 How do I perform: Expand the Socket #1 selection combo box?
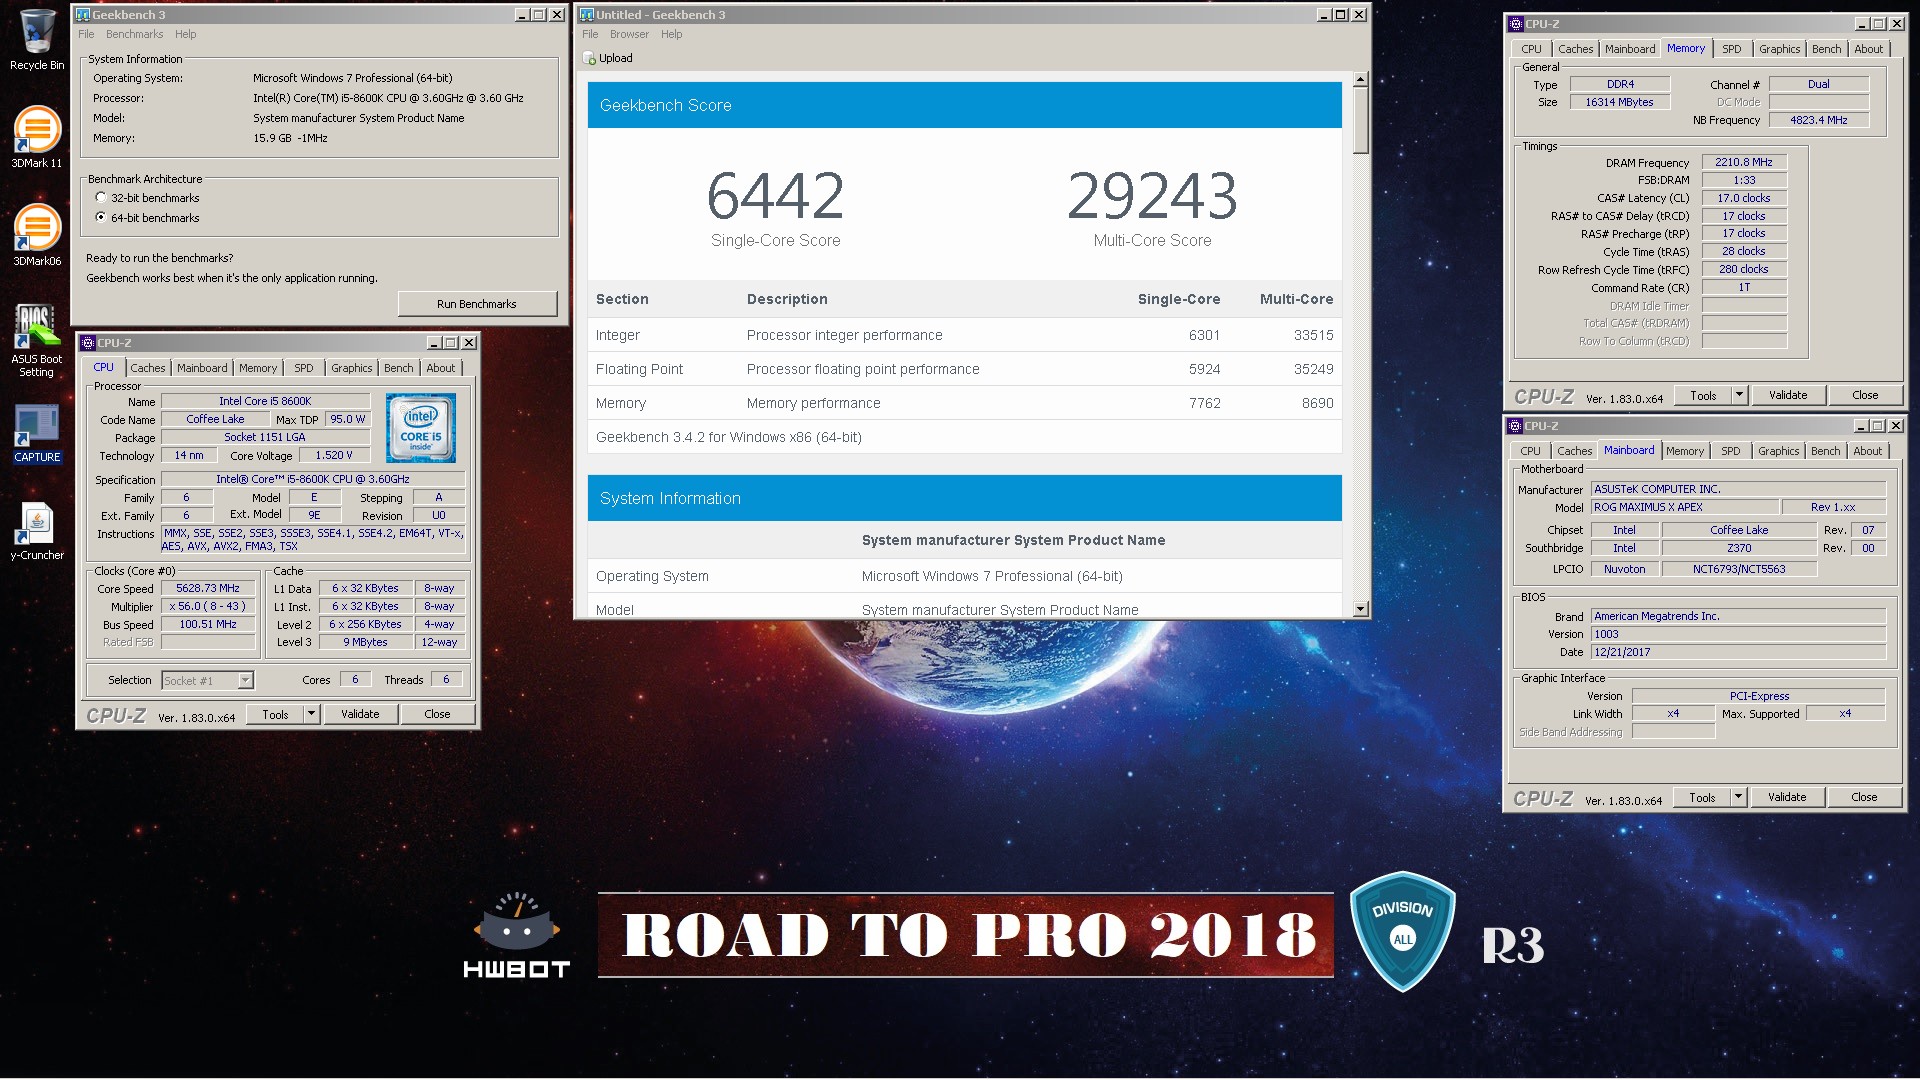[x=245, y=680]
